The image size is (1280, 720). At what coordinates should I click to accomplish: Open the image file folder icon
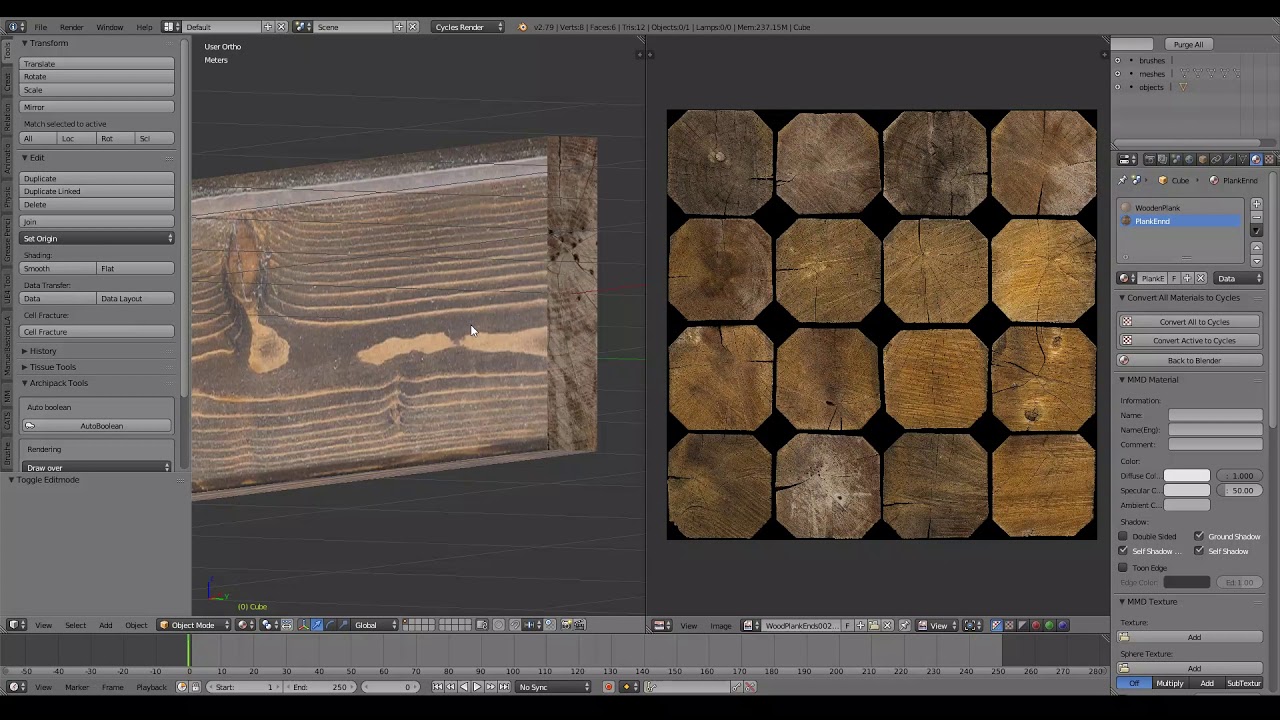(x=873, y=626)
